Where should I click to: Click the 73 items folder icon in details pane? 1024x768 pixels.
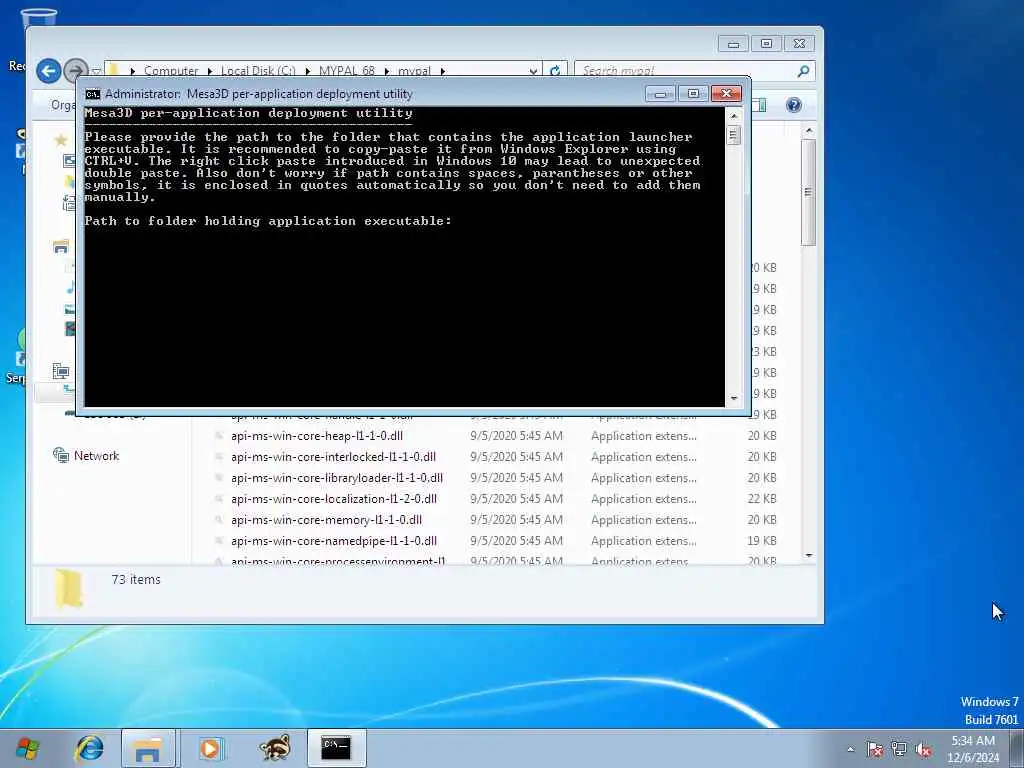(x=69, y=588)
